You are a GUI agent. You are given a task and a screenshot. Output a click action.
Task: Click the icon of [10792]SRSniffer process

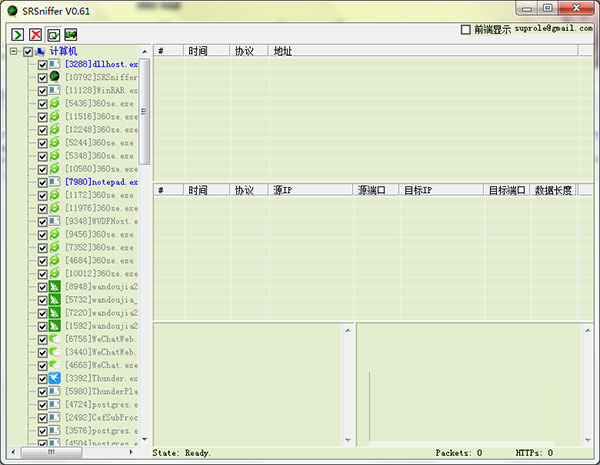point(54,77)
